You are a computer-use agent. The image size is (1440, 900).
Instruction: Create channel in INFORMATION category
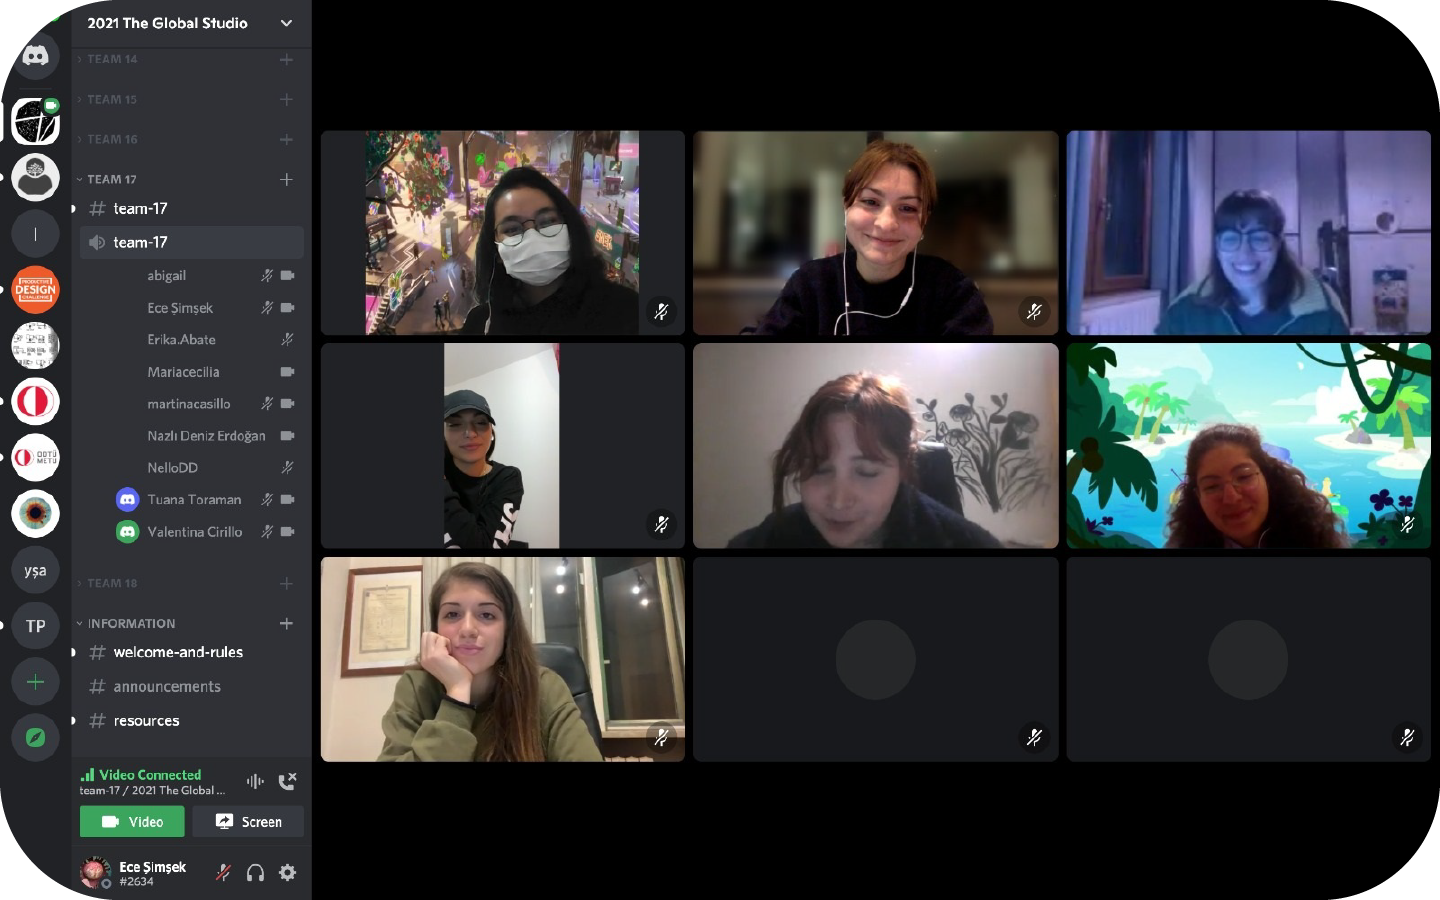click(286, 623)
